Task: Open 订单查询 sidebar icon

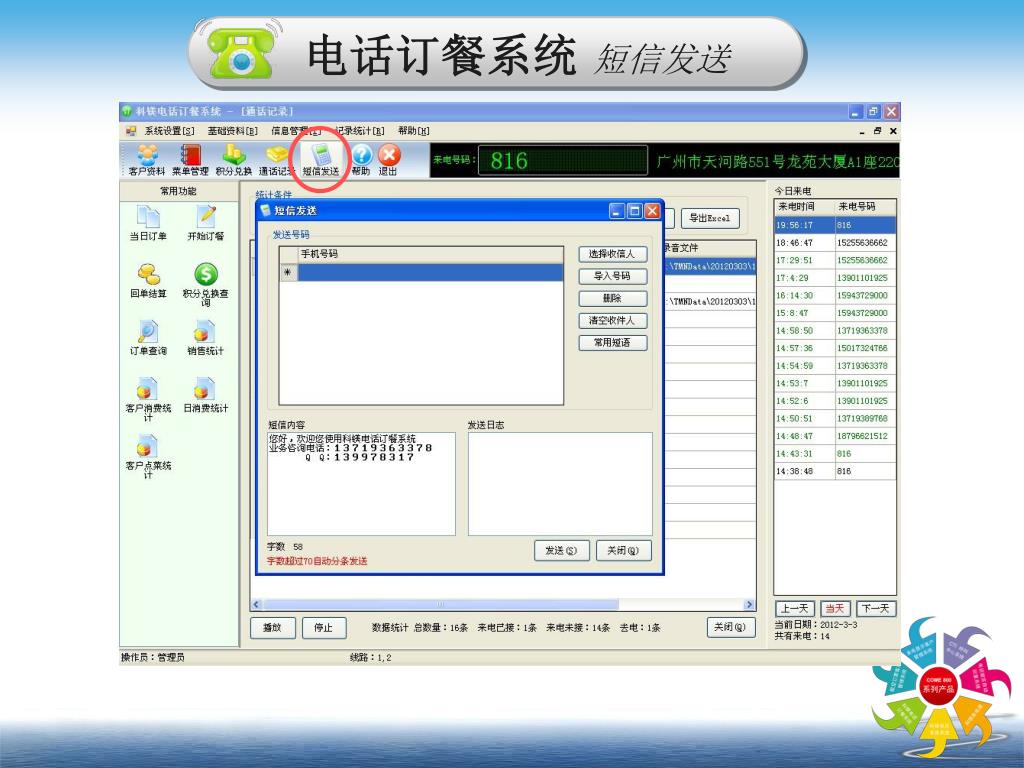Action: pos(148,338)
